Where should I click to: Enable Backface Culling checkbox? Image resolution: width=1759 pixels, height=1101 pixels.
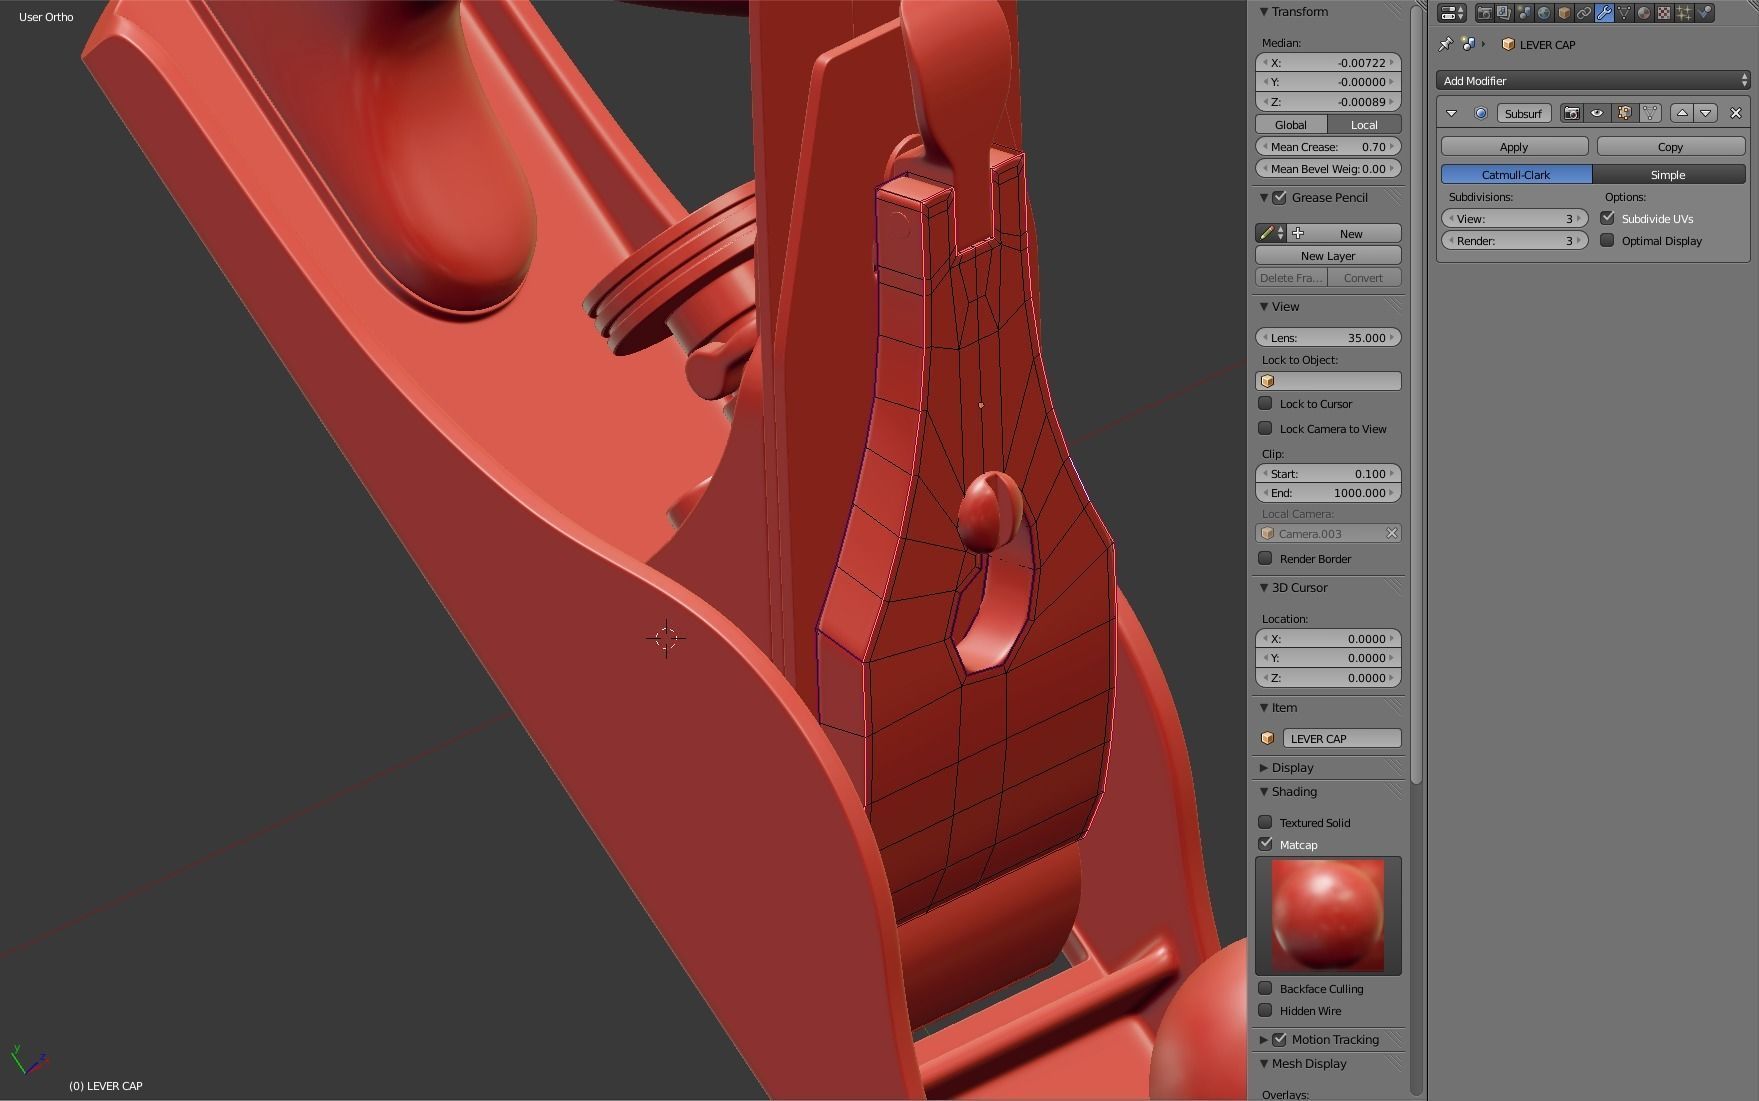(1265, 988)
